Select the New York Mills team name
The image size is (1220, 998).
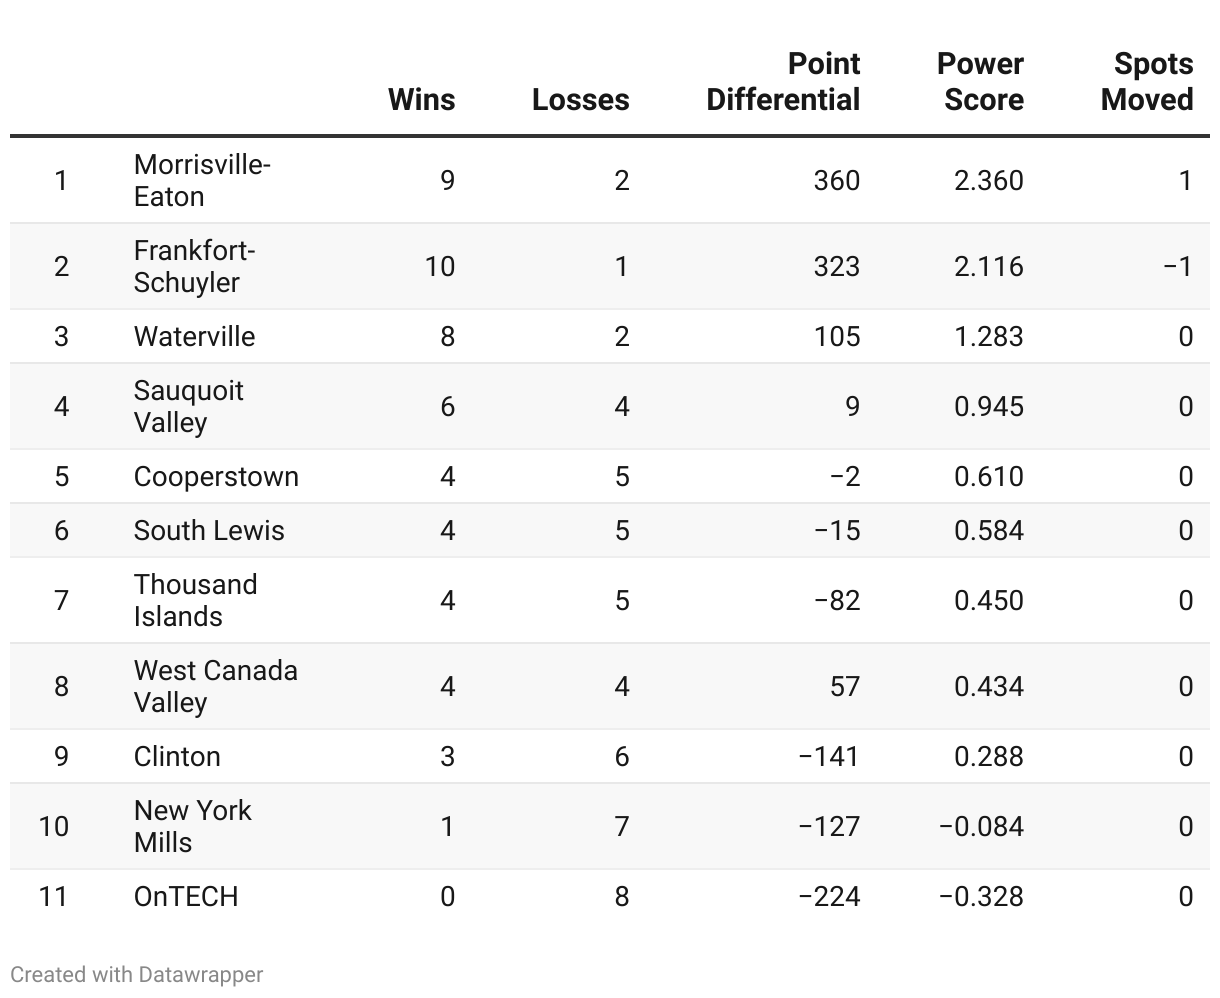tap(193, 826)
